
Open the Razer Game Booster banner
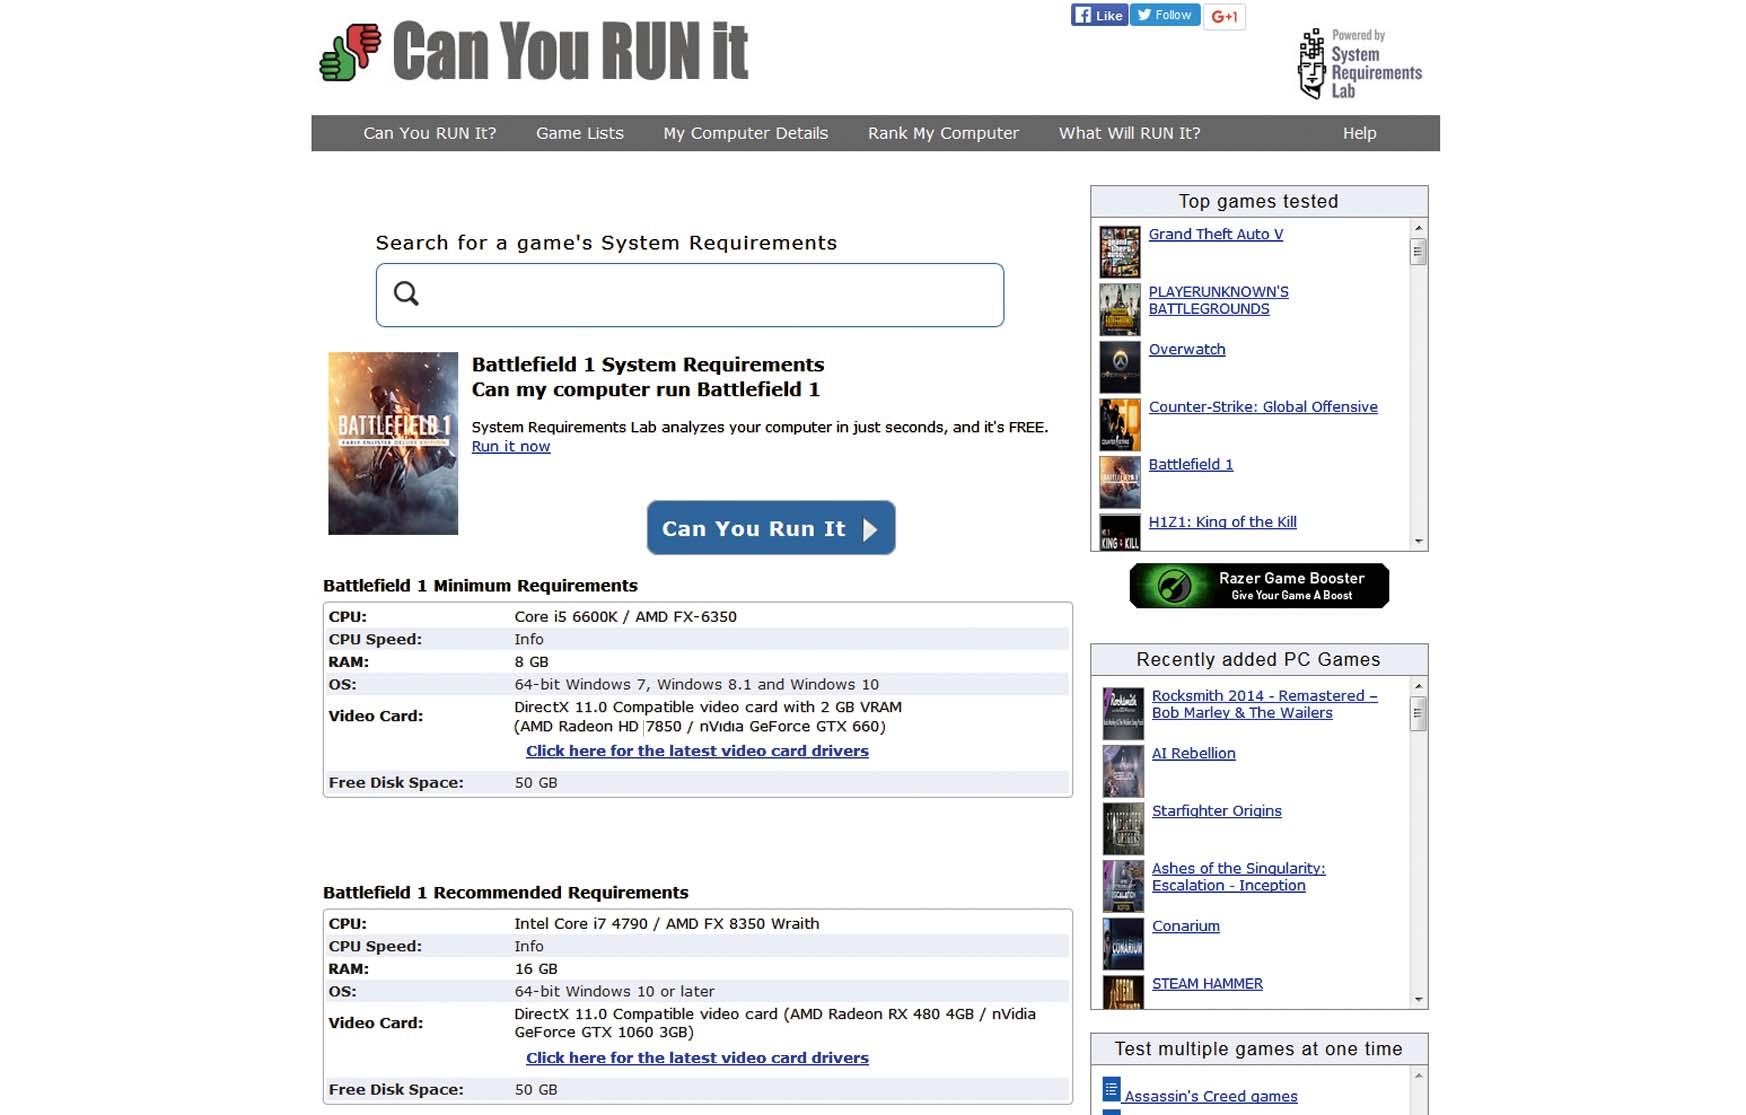(x=1258, y=586)
